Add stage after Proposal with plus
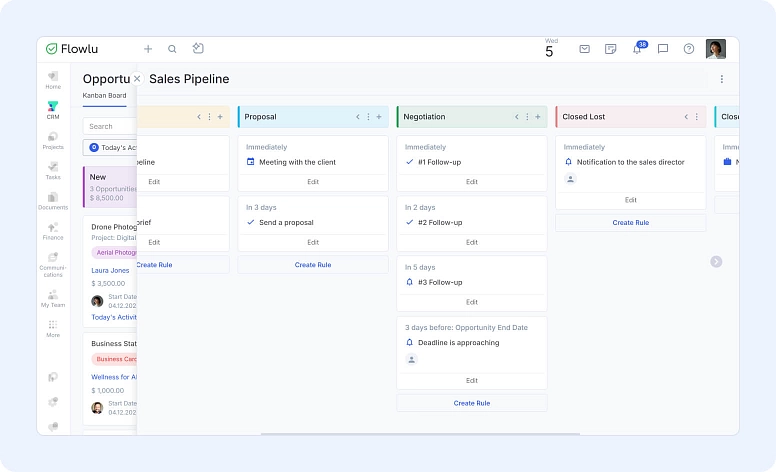Image resolution: width=776 pixels, height=472 pixels. pyautogui.click(x=379, y=117)
